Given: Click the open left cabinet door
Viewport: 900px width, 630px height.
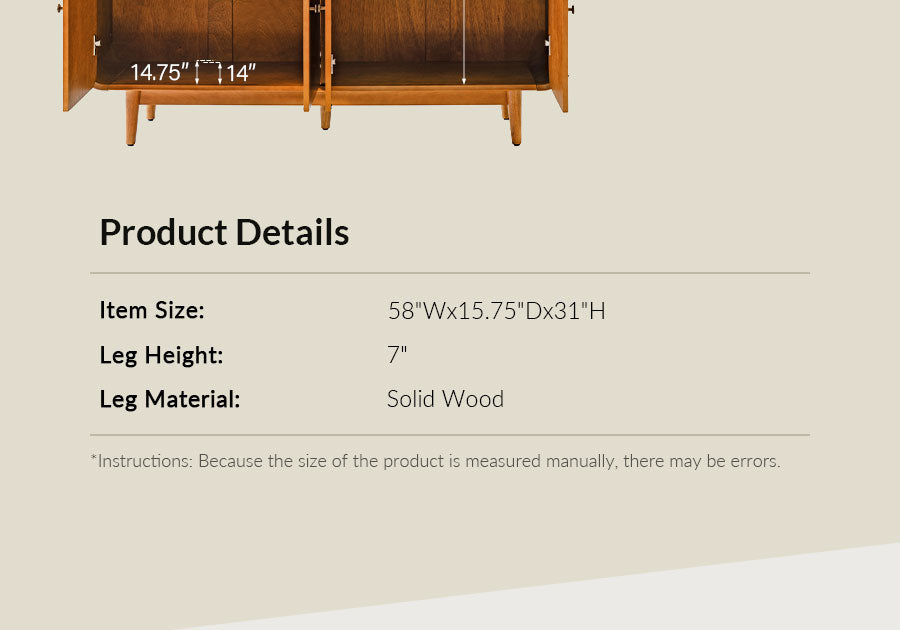Looking at the screenshot, I should [78, 55].
